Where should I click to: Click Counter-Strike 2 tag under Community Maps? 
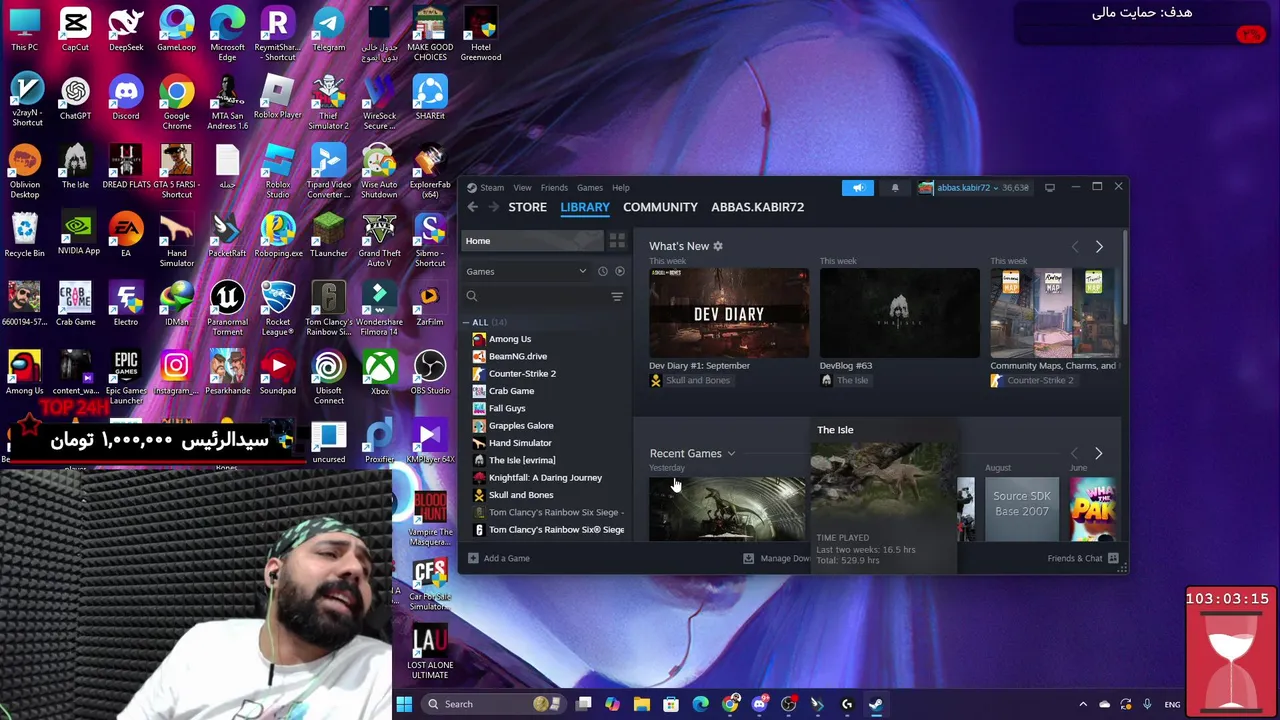tap(1032, 380)
